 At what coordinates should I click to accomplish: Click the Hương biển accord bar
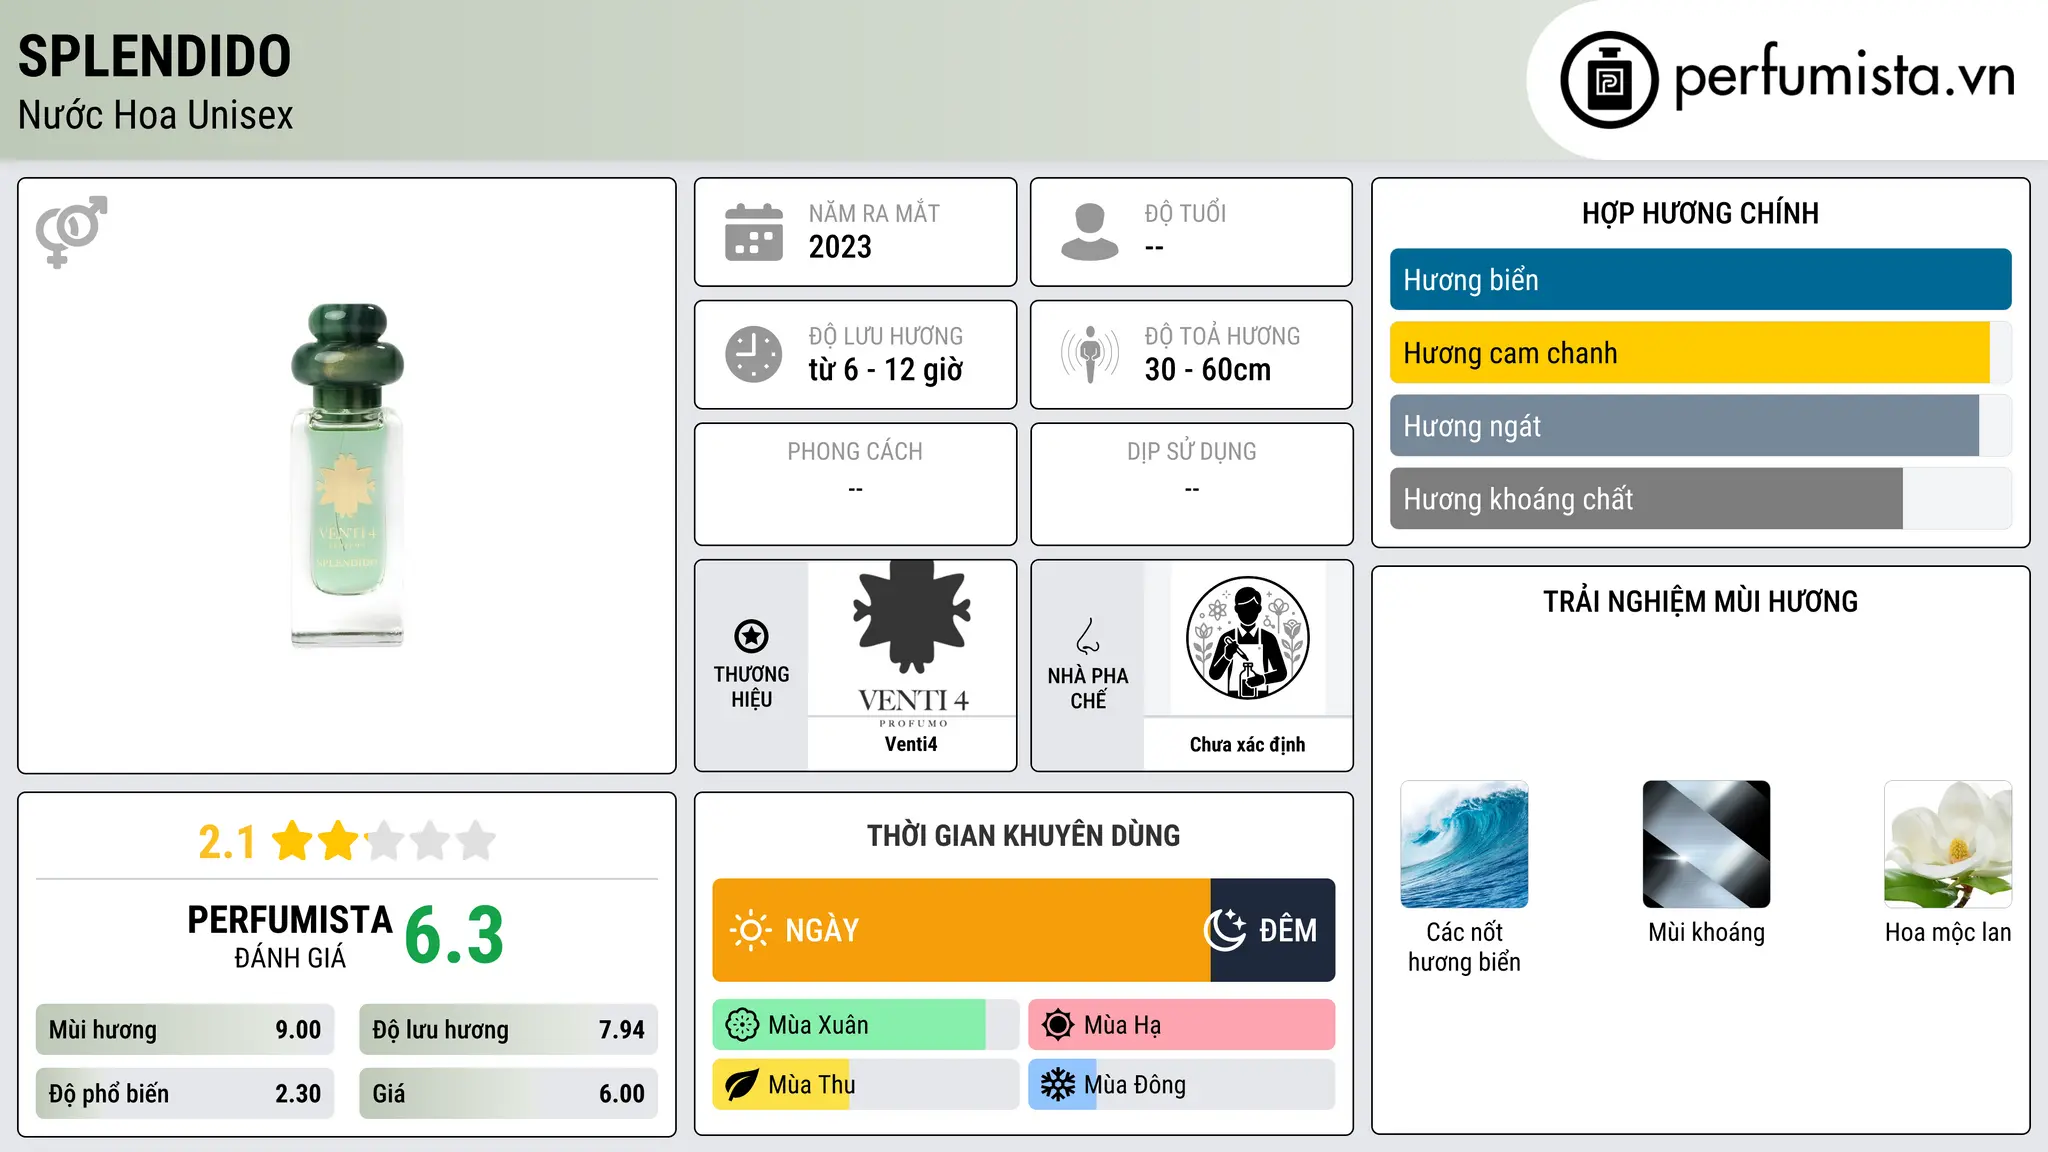coord(1700,280)
